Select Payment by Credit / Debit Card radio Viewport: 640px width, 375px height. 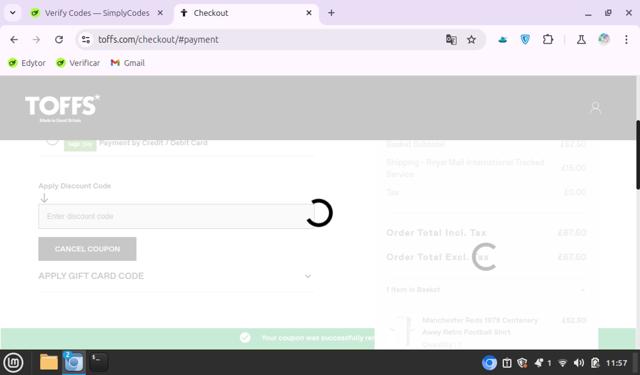(52, 141)
